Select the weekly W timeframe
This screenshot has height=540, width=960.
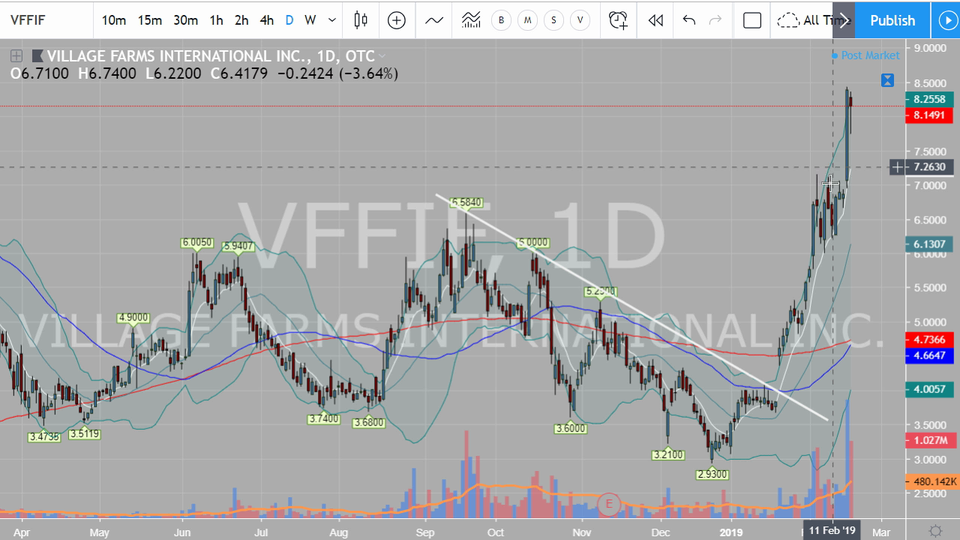coord(310,20)
